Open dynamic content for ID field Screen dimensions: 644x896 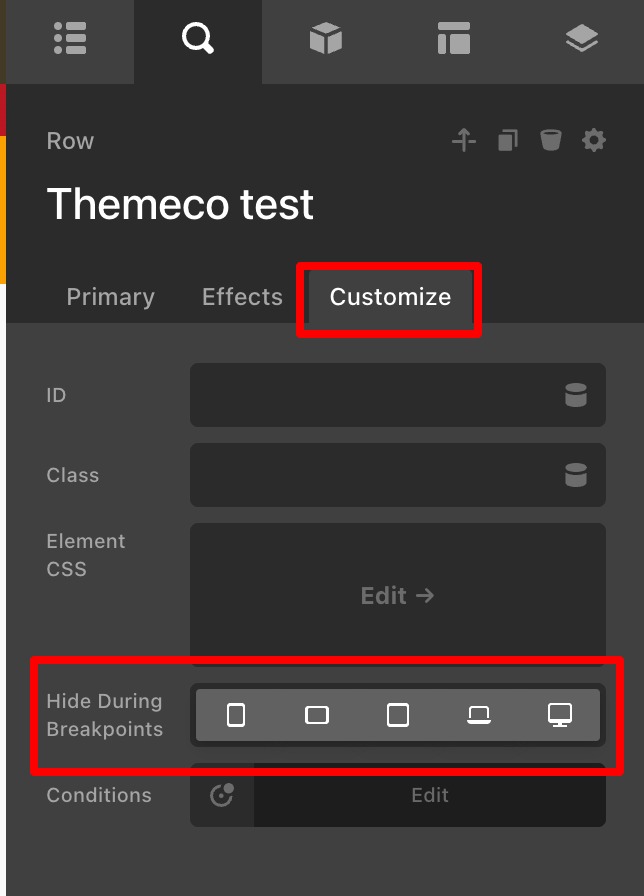575,395
